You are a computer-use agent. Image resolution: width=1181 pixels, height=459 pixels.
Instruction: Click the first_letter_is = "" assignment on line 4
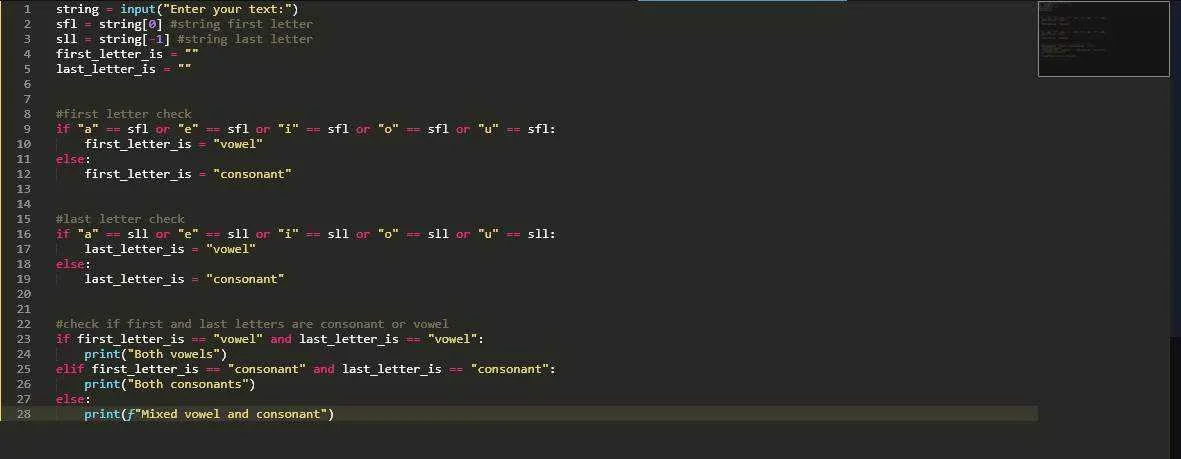point(127,54)
